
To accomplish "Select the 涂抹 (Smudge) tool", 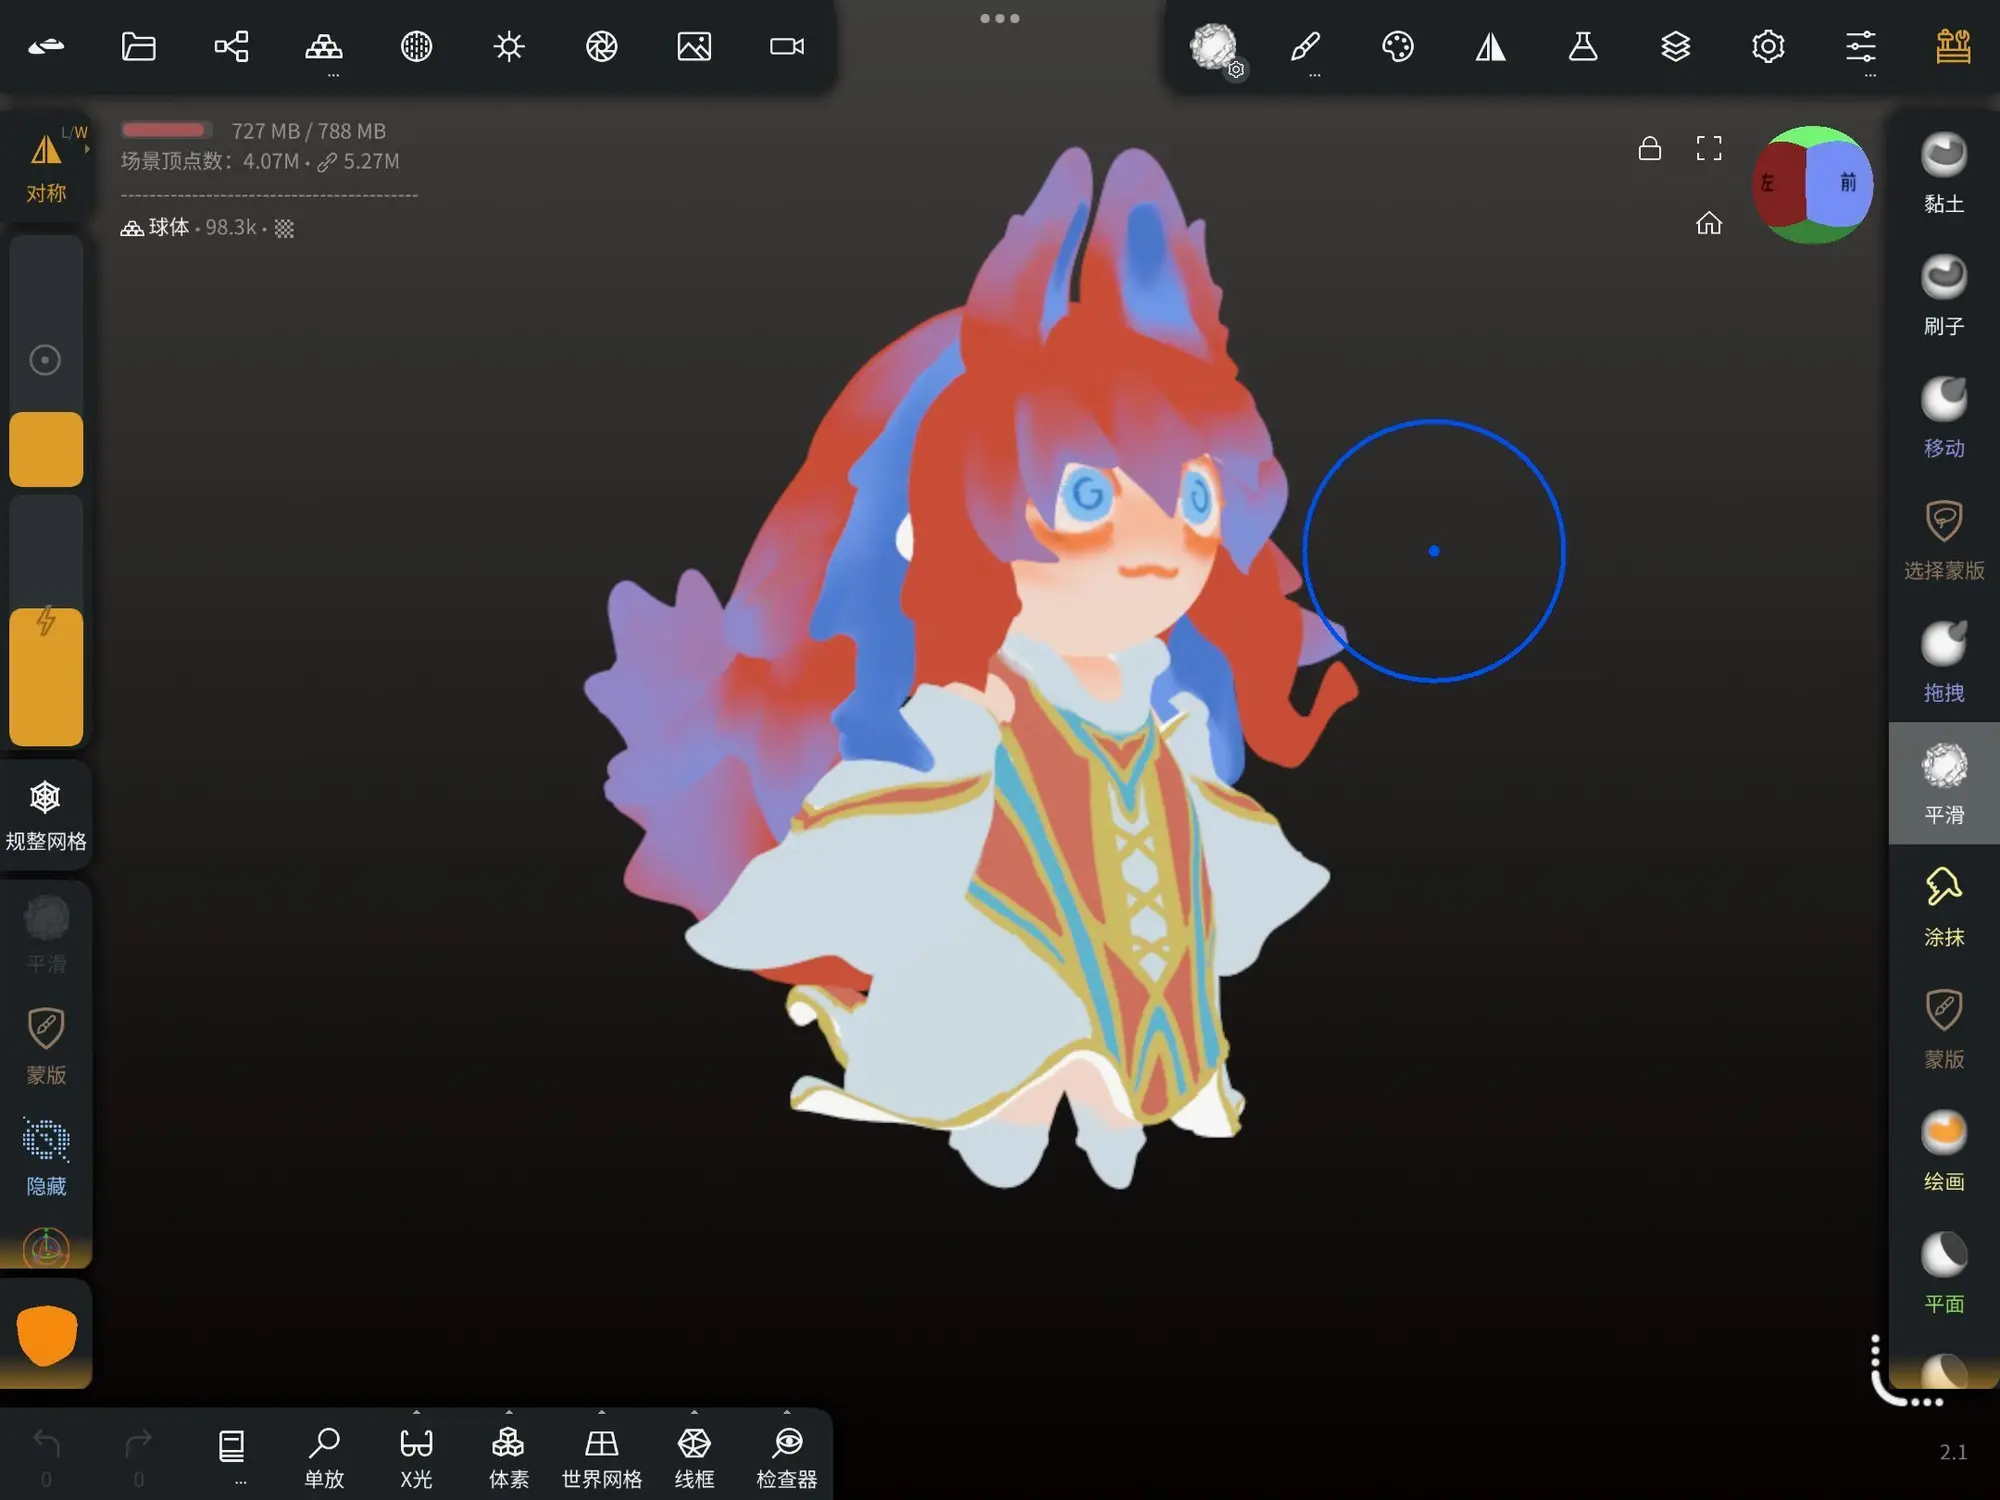I will (x=1943, y=906).
